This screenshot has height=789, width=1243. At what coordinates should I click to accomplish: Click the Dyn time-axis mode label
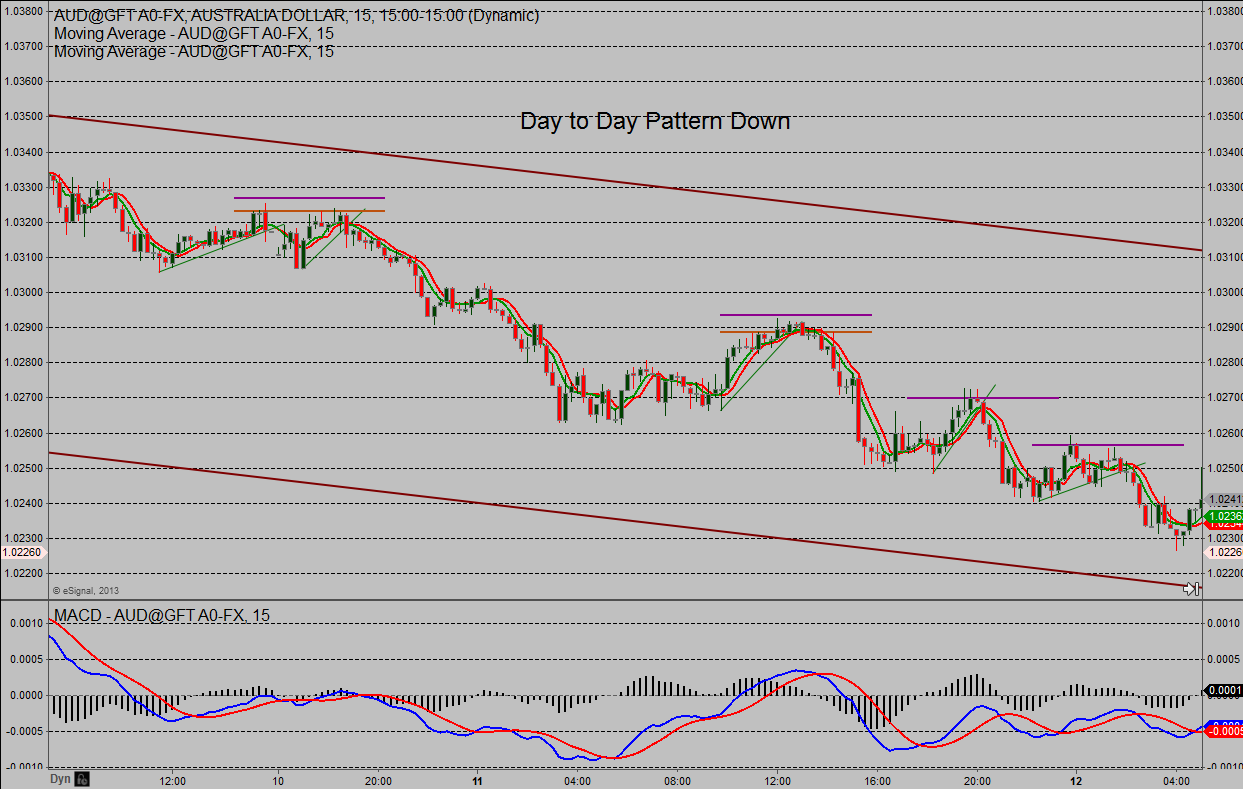[61, 778]
